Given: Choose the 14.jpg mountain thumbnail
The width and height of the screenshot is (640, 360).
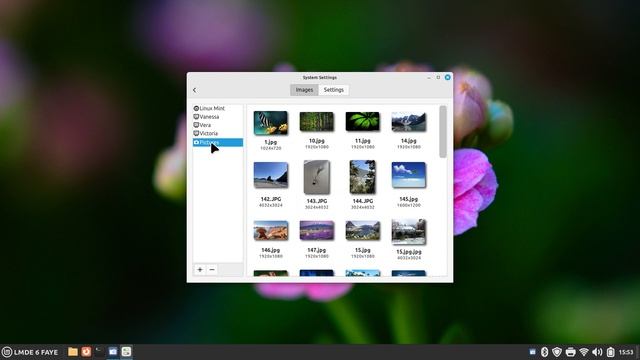Looking at the screenshot, I should [409, 122].
